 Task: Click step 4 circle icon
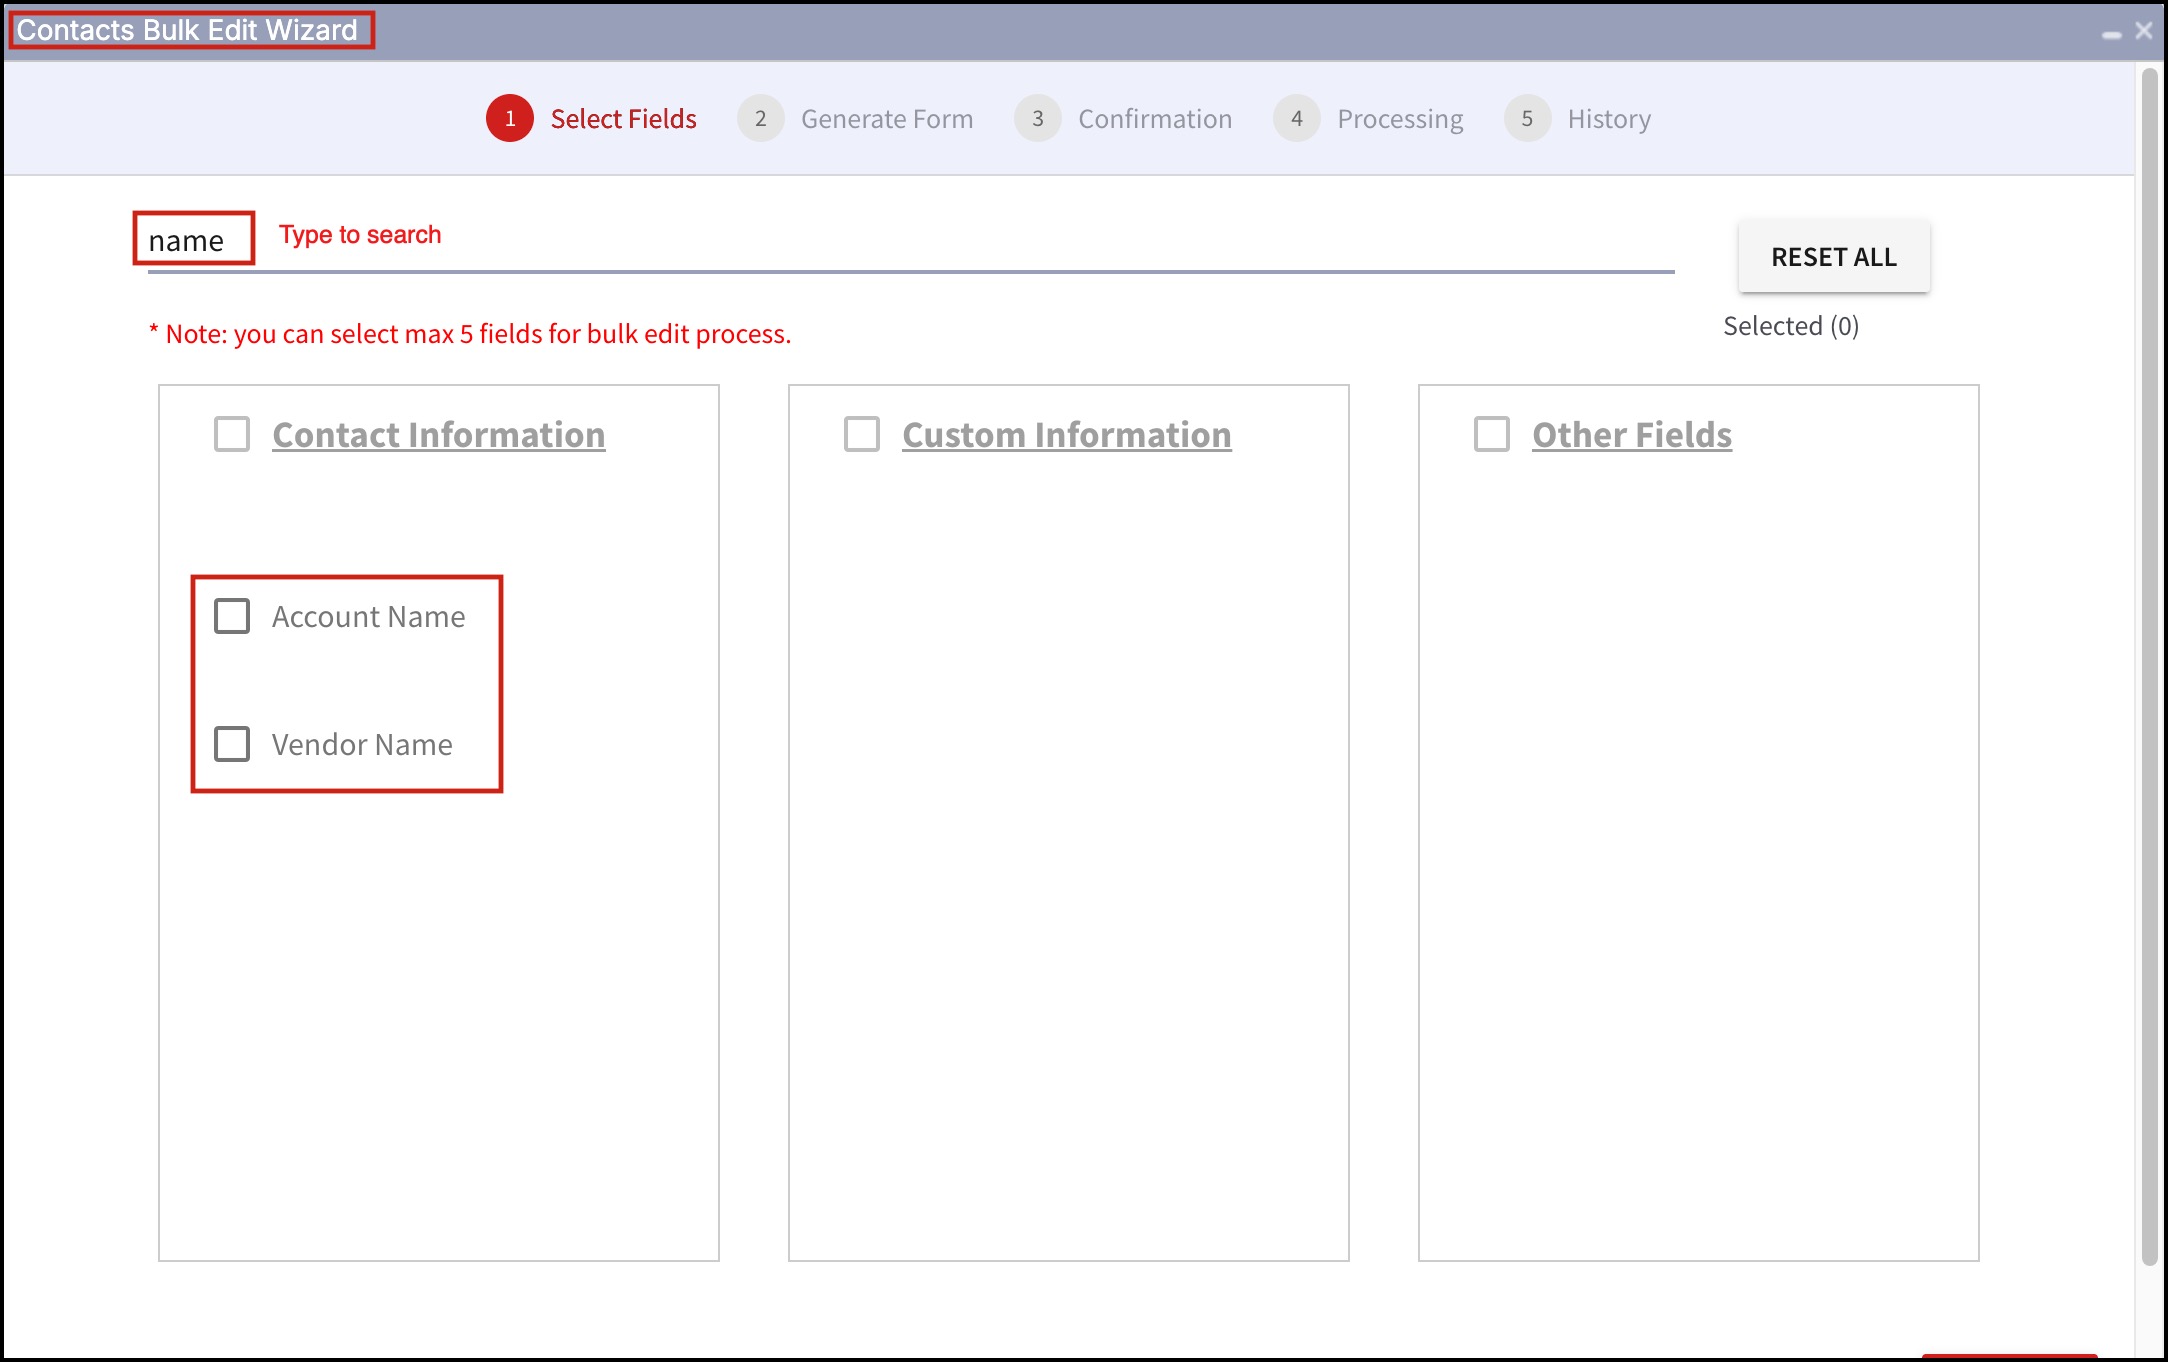click(x=1296, y=119)
